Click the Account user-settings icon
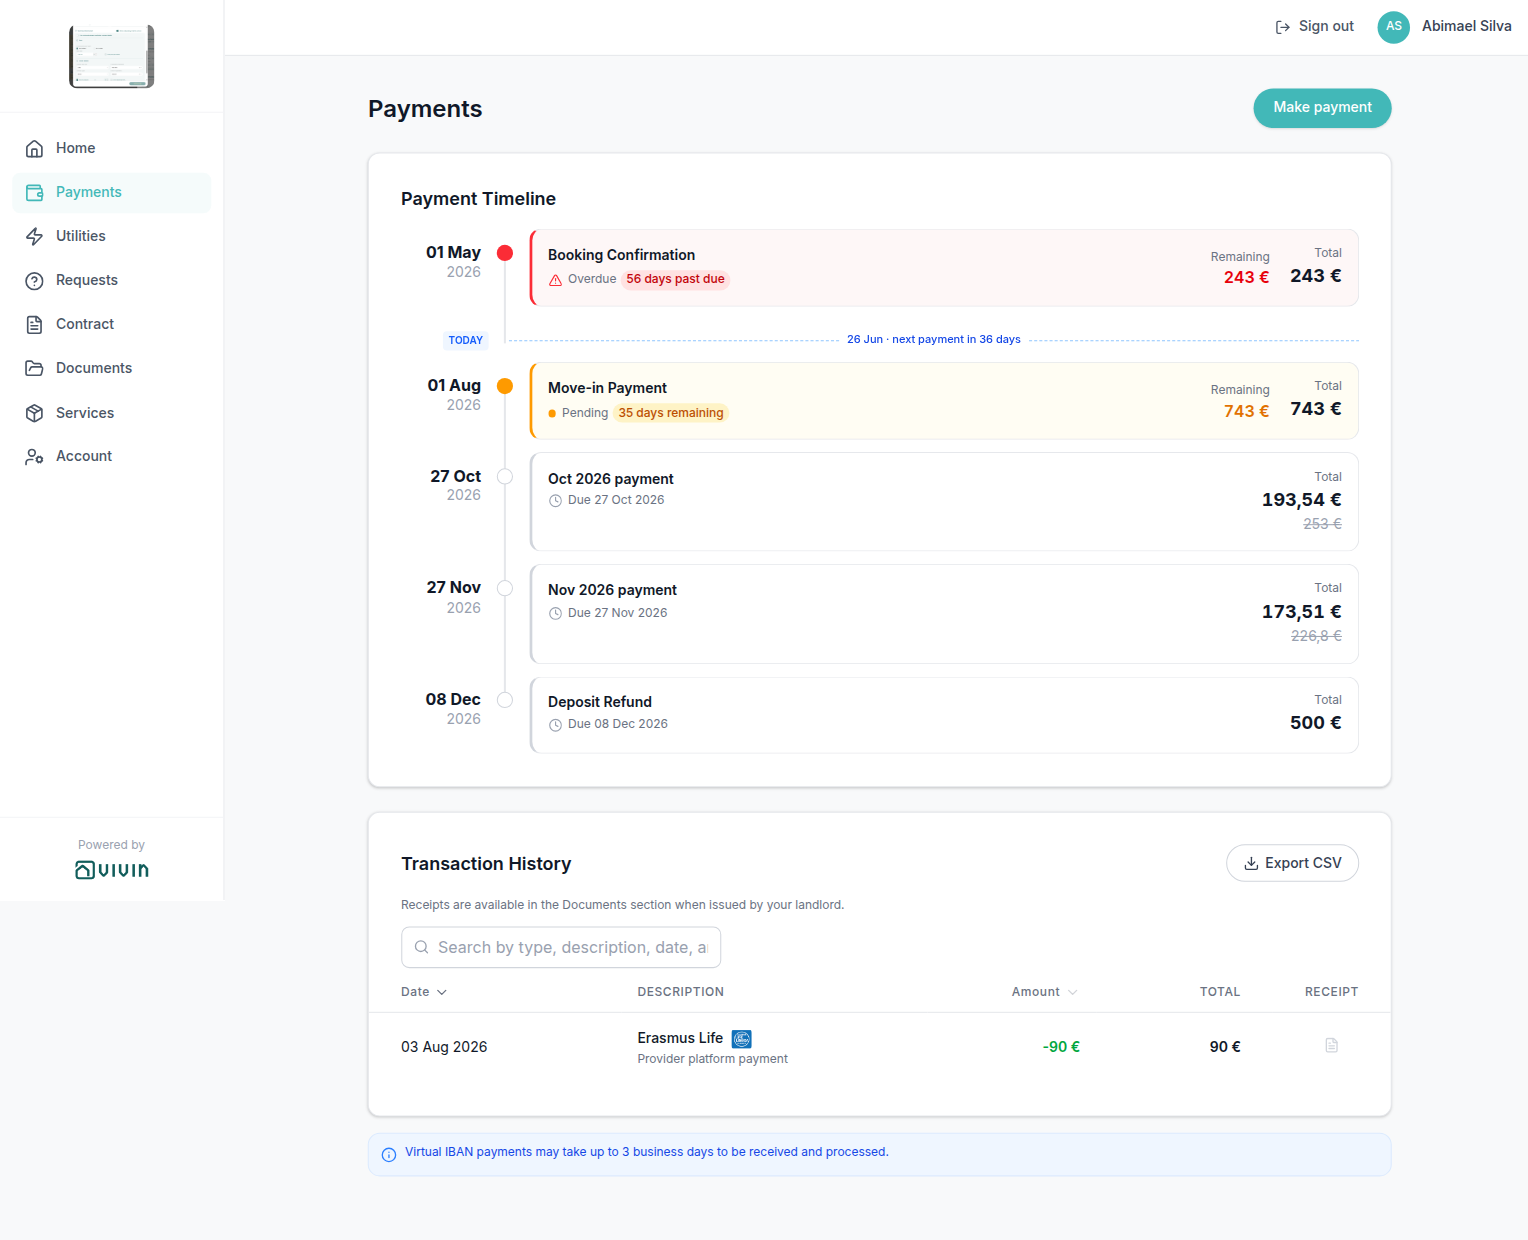 (34, 457)
